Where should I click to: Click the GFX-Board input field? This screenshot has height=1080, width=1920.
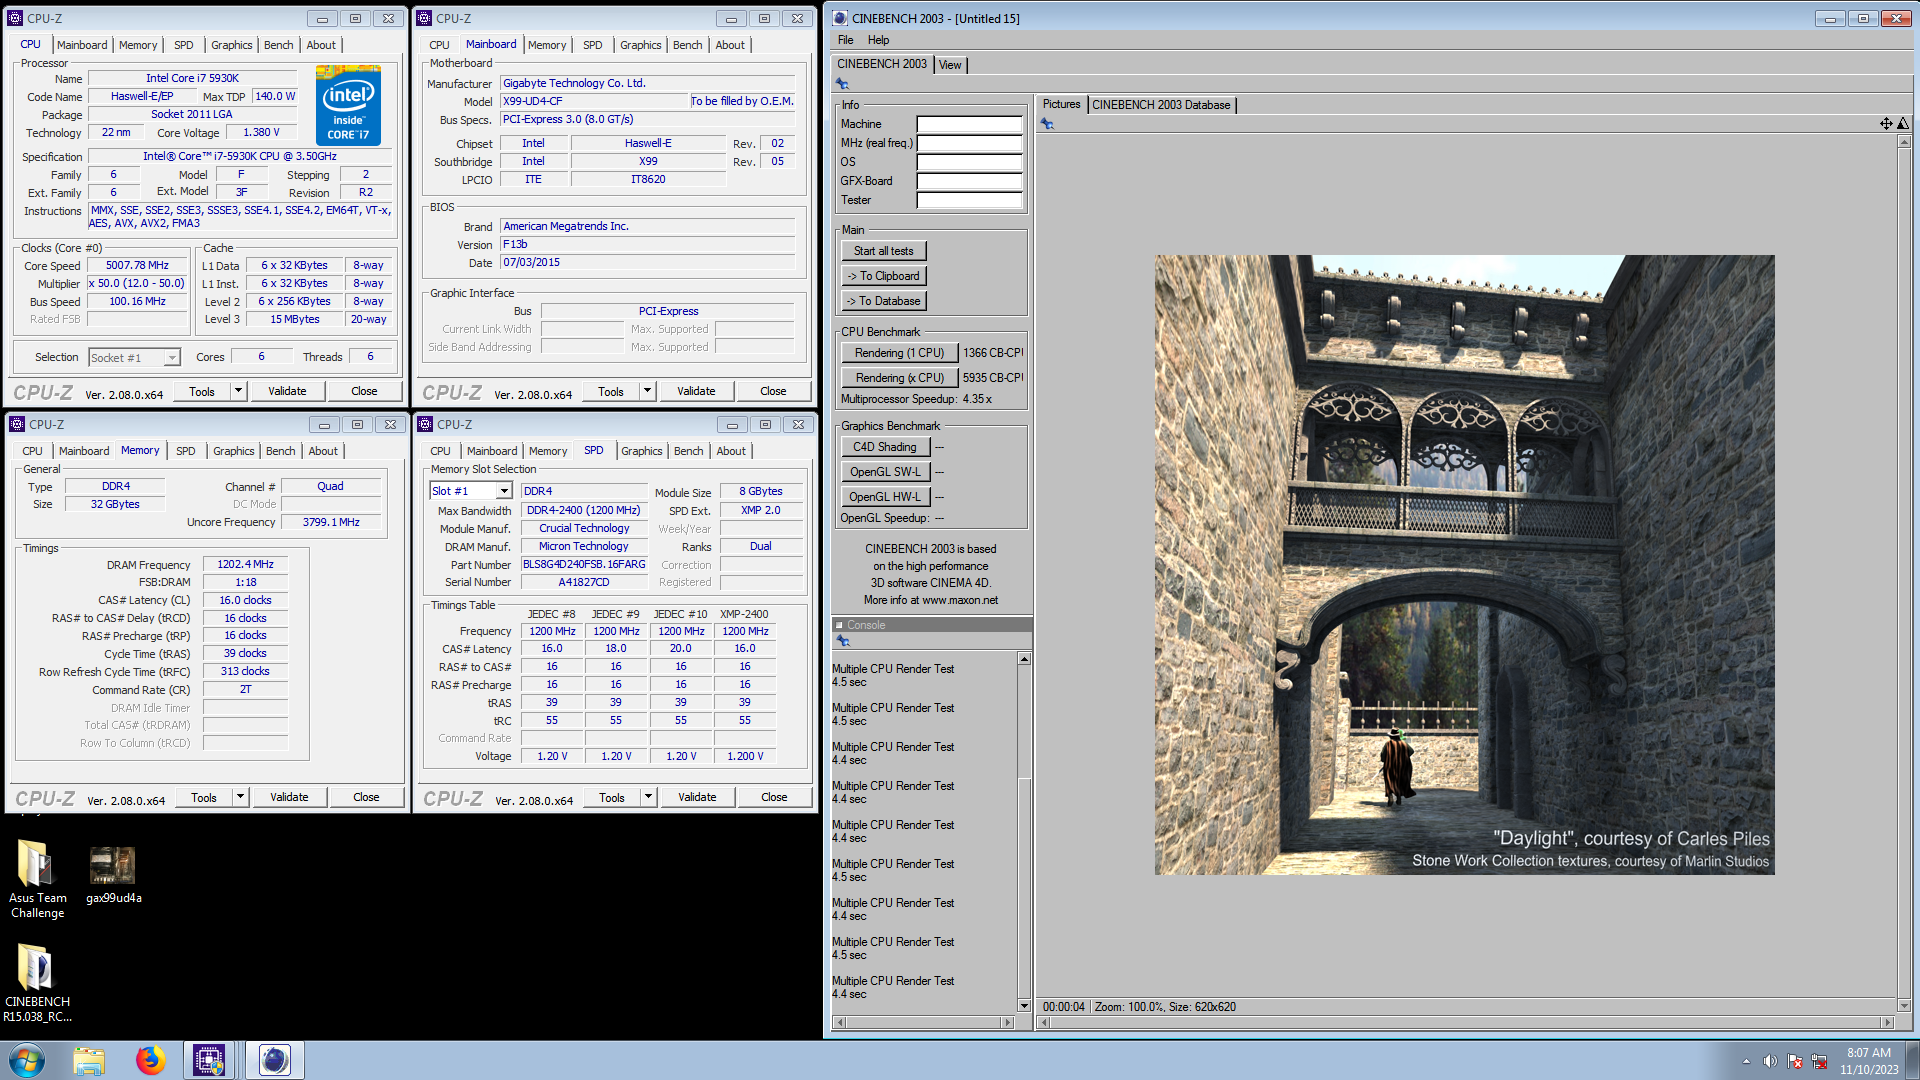pos(969,181)
